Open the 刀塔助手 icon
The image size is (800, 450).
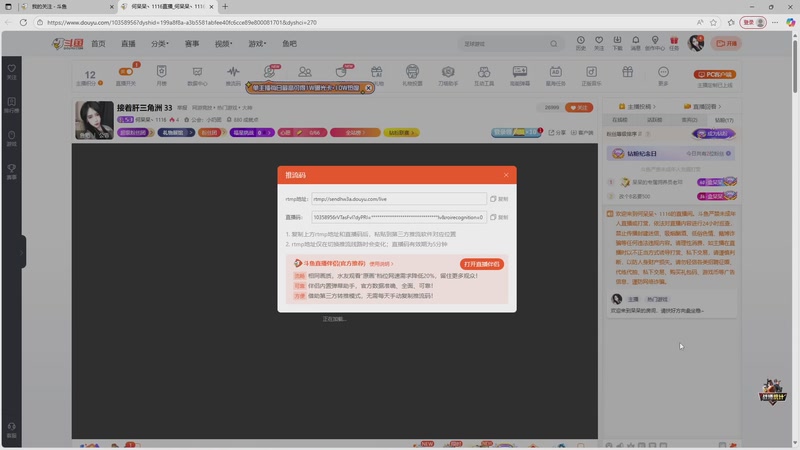pos(448,76)
